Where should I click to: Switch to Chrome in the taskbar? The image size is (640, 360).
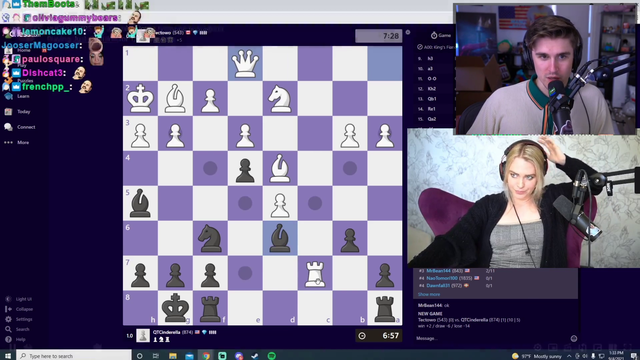(x=206, y=356)
